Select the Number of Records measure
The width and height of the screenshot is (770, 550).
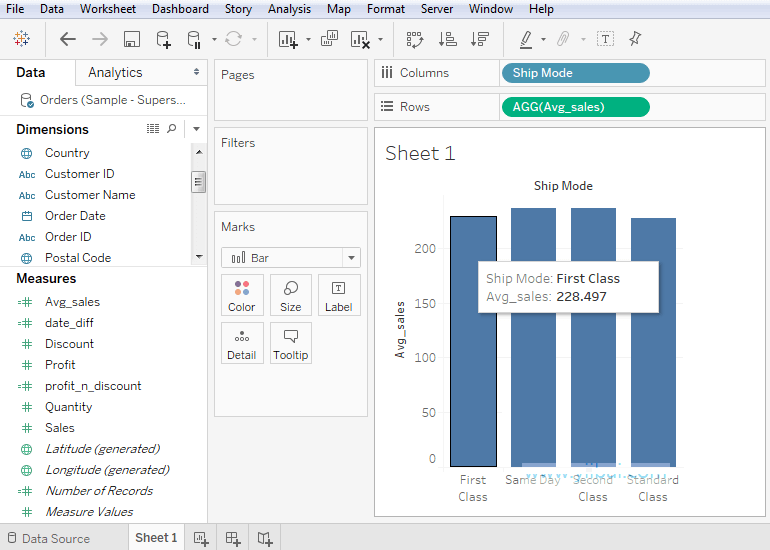tap(99, 491)
